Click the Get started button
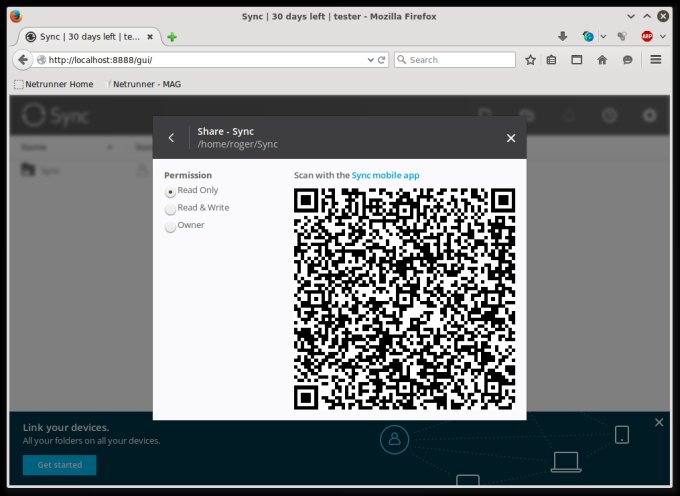This screenshot has width=680, height=496. (59, 465)
